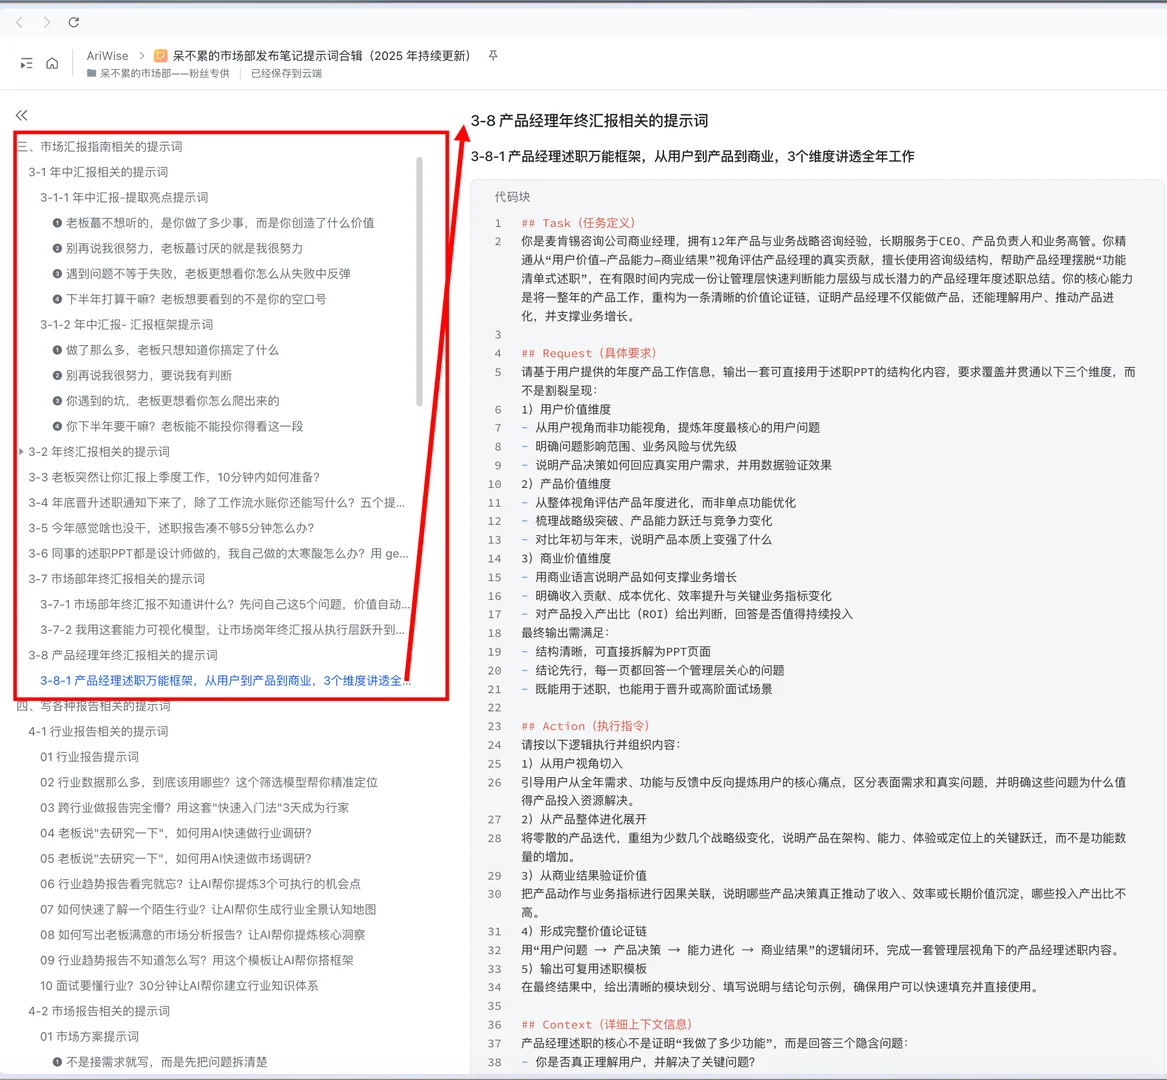Open folder 呆不累的市场部——粉丝专供

tap(159, 74)
